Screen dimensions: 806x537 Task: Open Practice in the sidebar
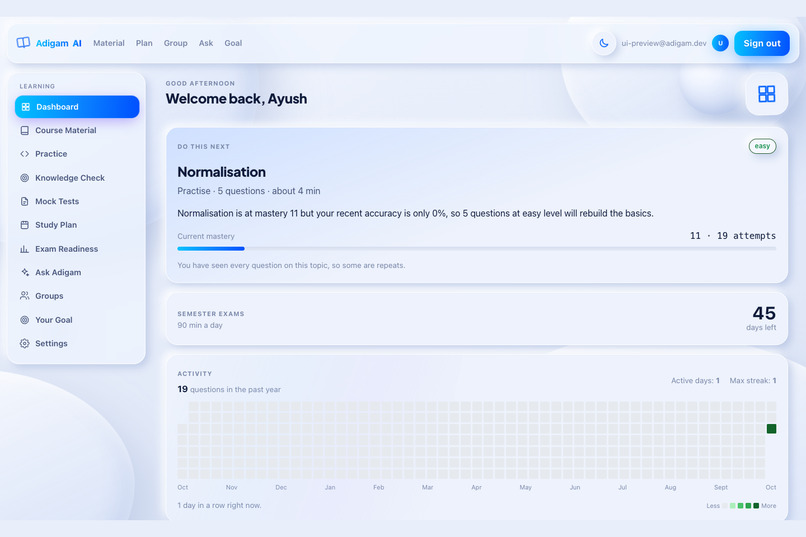click(77, 154)
